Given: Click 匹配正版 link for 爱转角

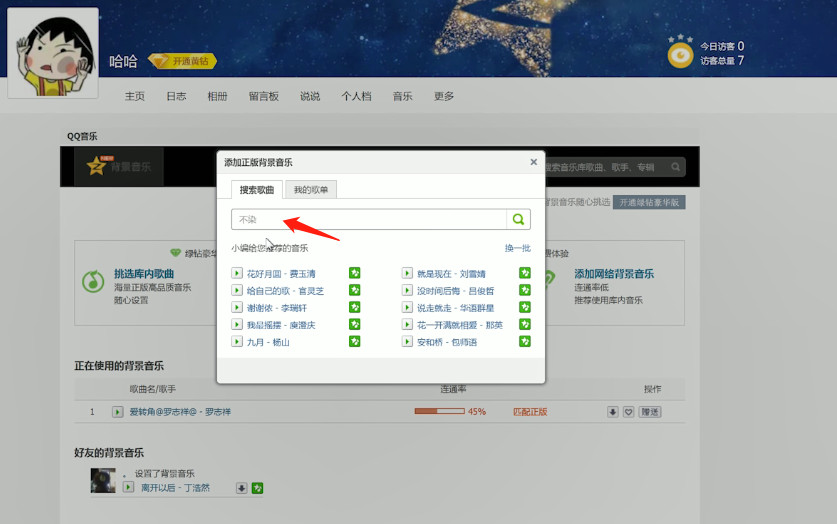Looking at the screenshot, I should 530,412.
